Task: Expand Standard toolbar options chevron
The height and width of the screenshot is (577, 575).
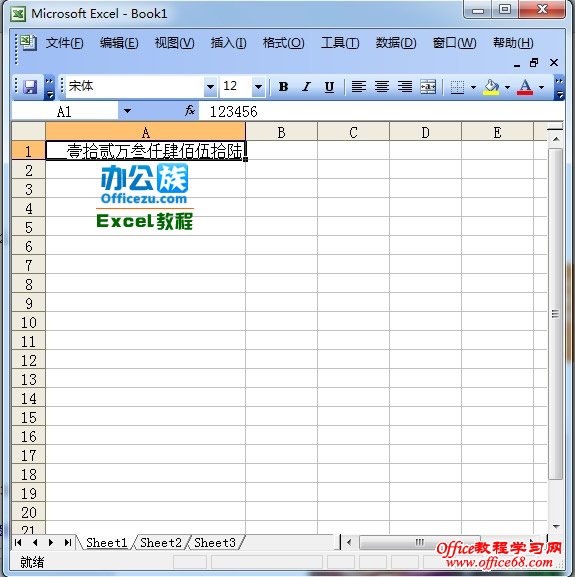Action: (50, 88)
